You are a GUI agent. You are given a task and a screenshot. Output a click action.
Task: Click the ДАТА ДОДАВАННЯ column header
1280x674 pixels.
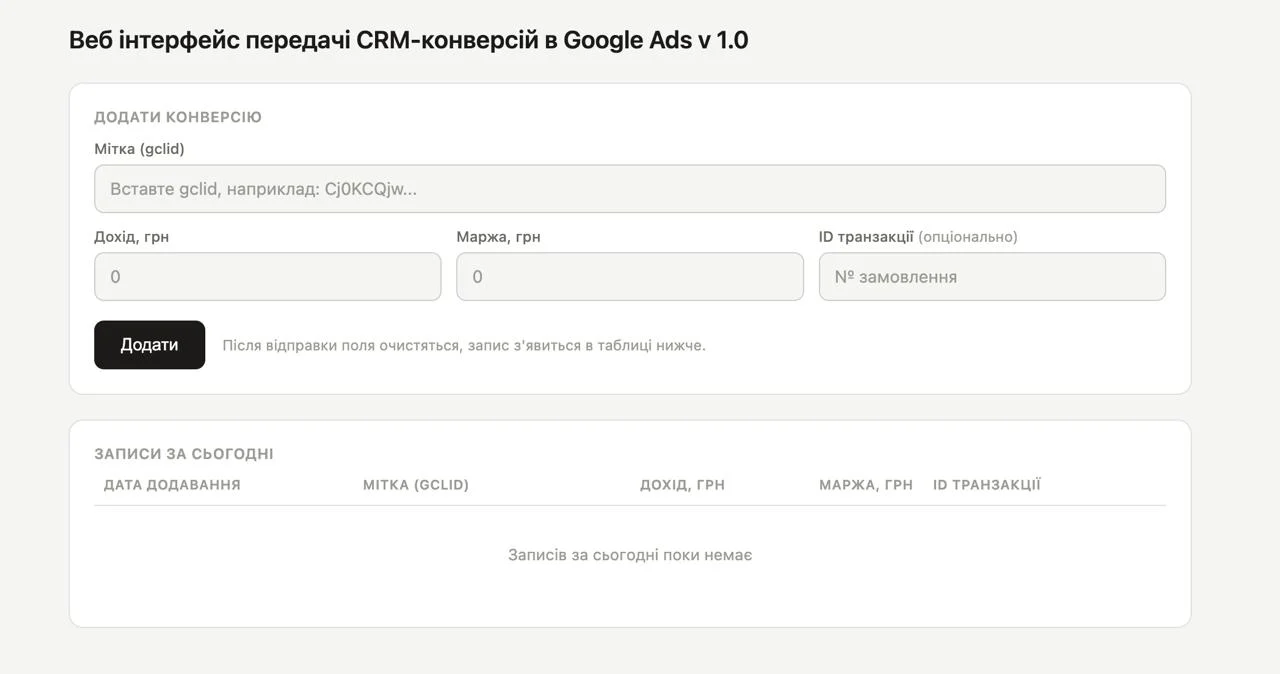(x=172, y=485)
